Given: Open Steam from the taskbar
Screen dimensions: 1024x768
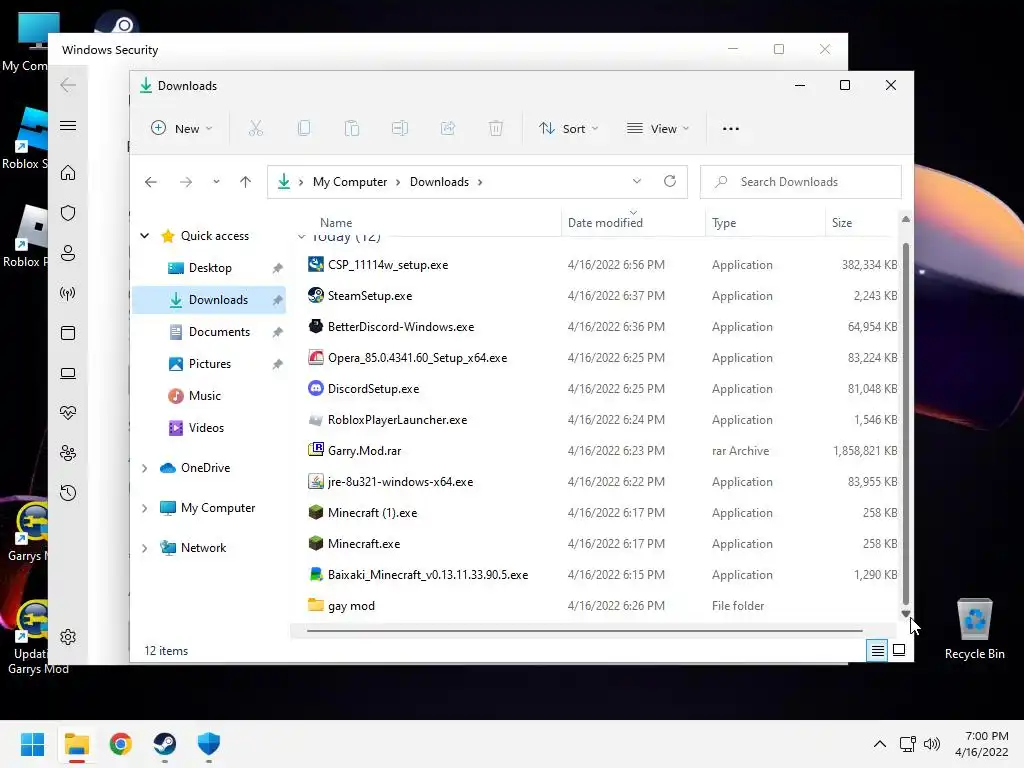Looking at the screenshot, I should 165,744.
